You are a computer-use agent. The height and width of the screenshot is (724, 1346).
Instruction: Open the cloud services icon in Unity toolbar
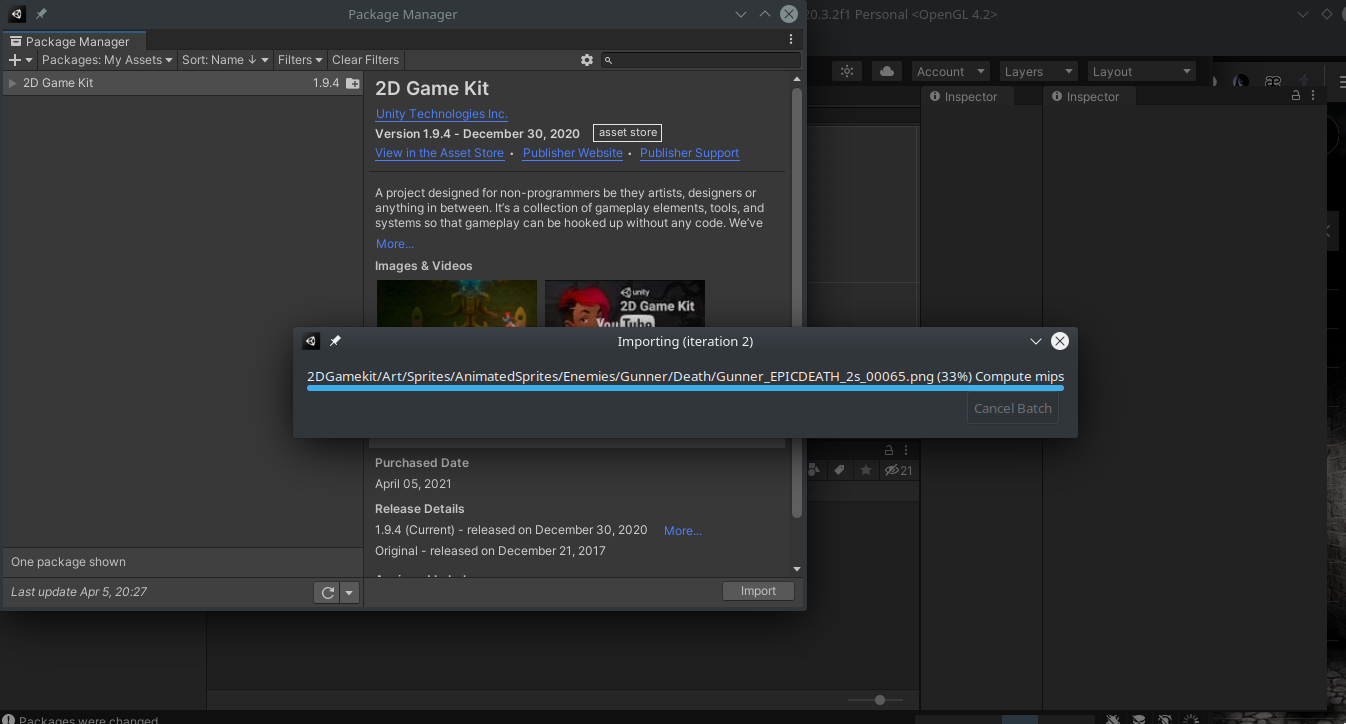(x=886, y=71)
